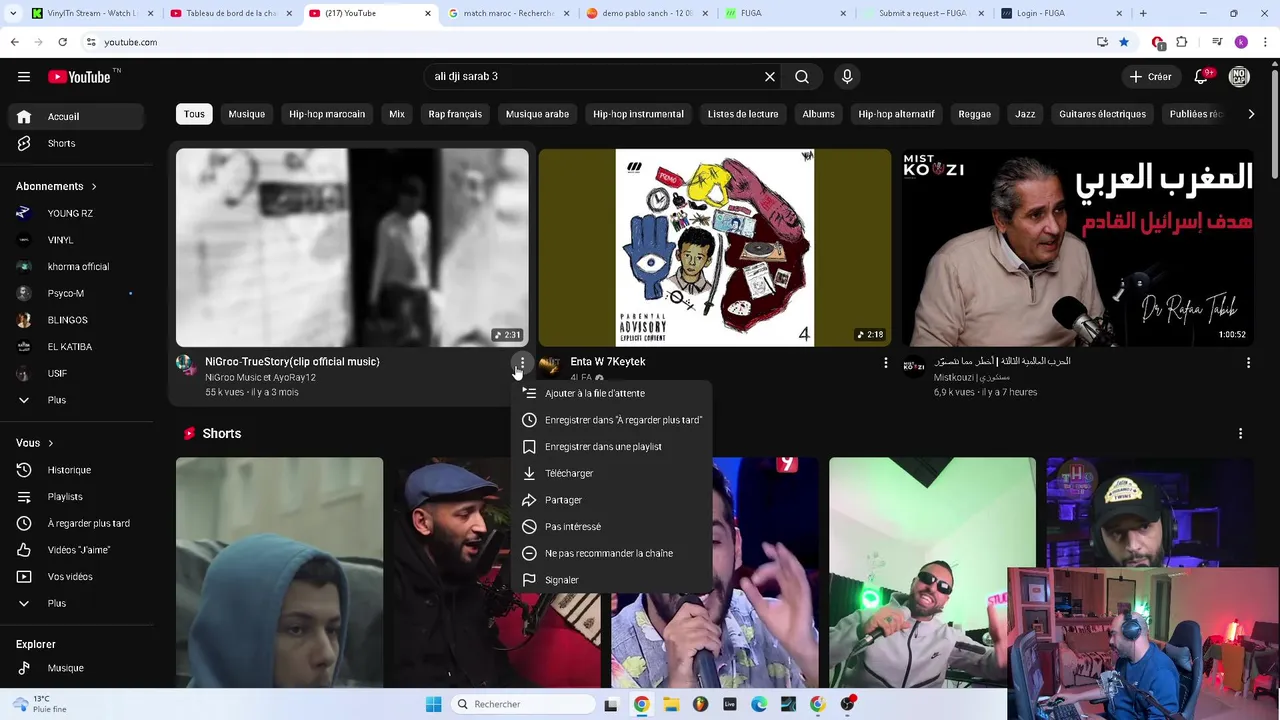
Task: Select the Rap français filter chip
Action: point(455,114)
